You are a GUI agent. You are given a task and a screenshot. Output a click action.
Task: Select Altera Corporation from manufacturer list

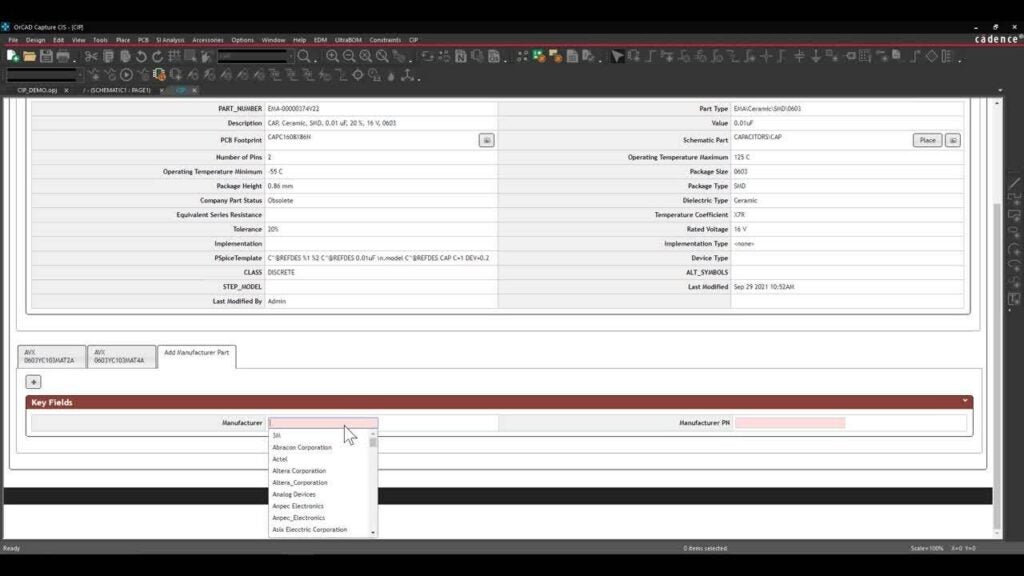click(299, 471)
